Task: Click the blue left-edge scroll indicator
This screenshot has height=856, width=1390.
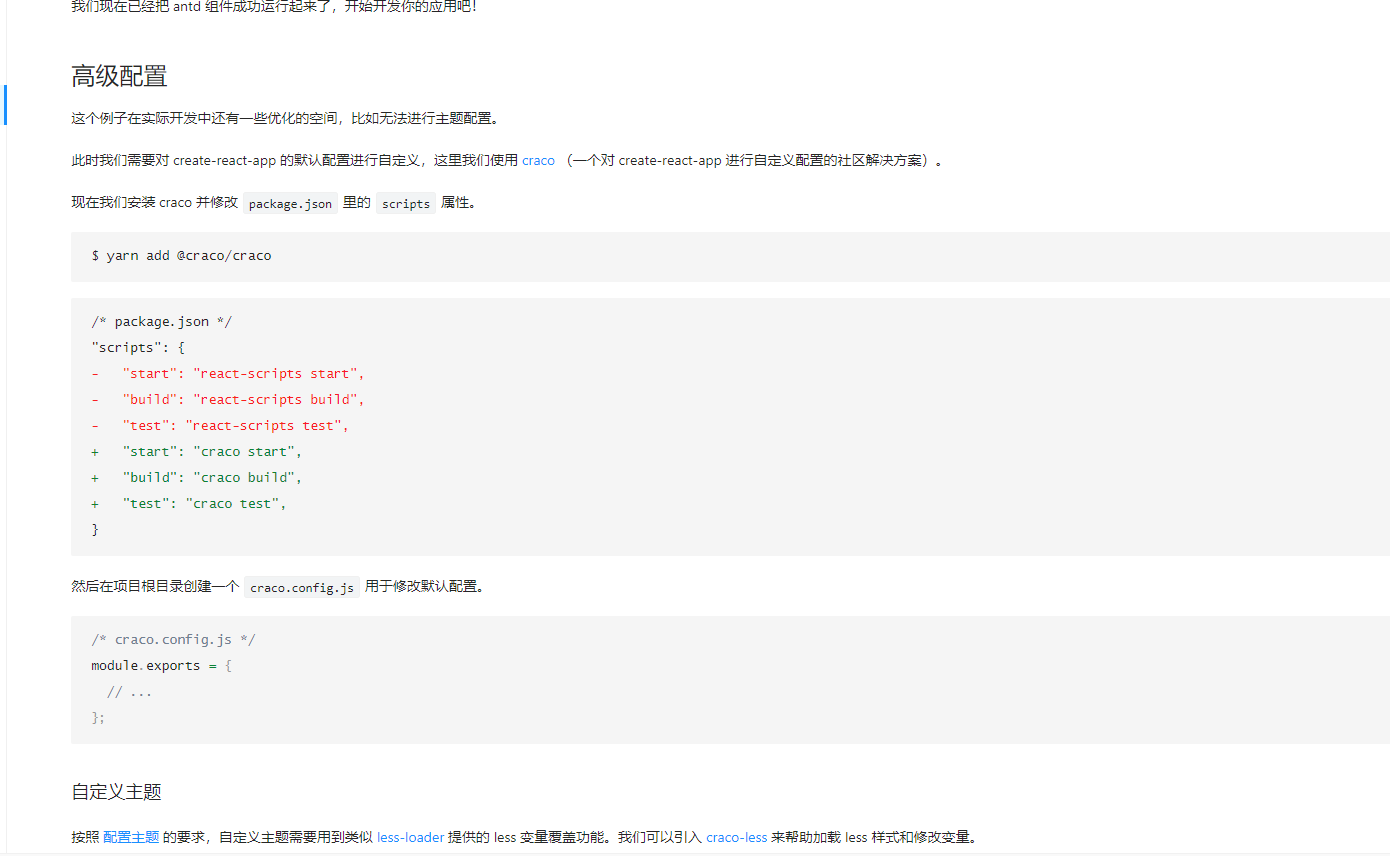Action: [5, 105]
